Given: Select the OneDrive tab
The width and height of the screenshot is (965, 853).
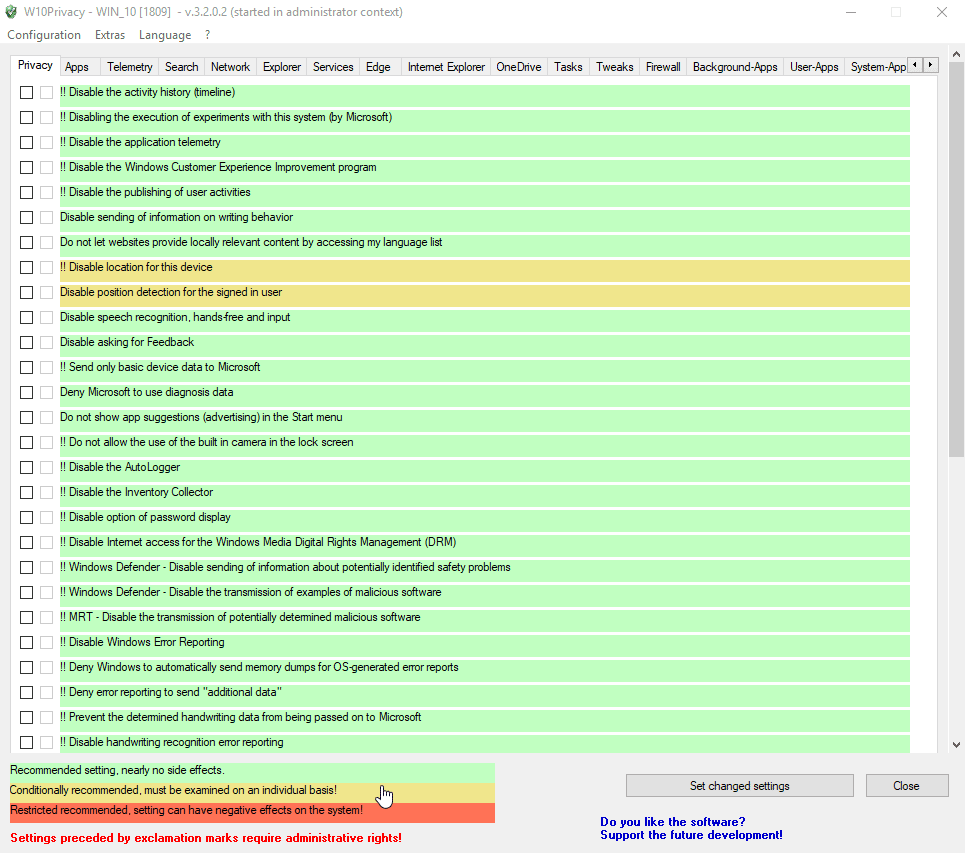Looking at the screenshot, I should click(519, 67).
